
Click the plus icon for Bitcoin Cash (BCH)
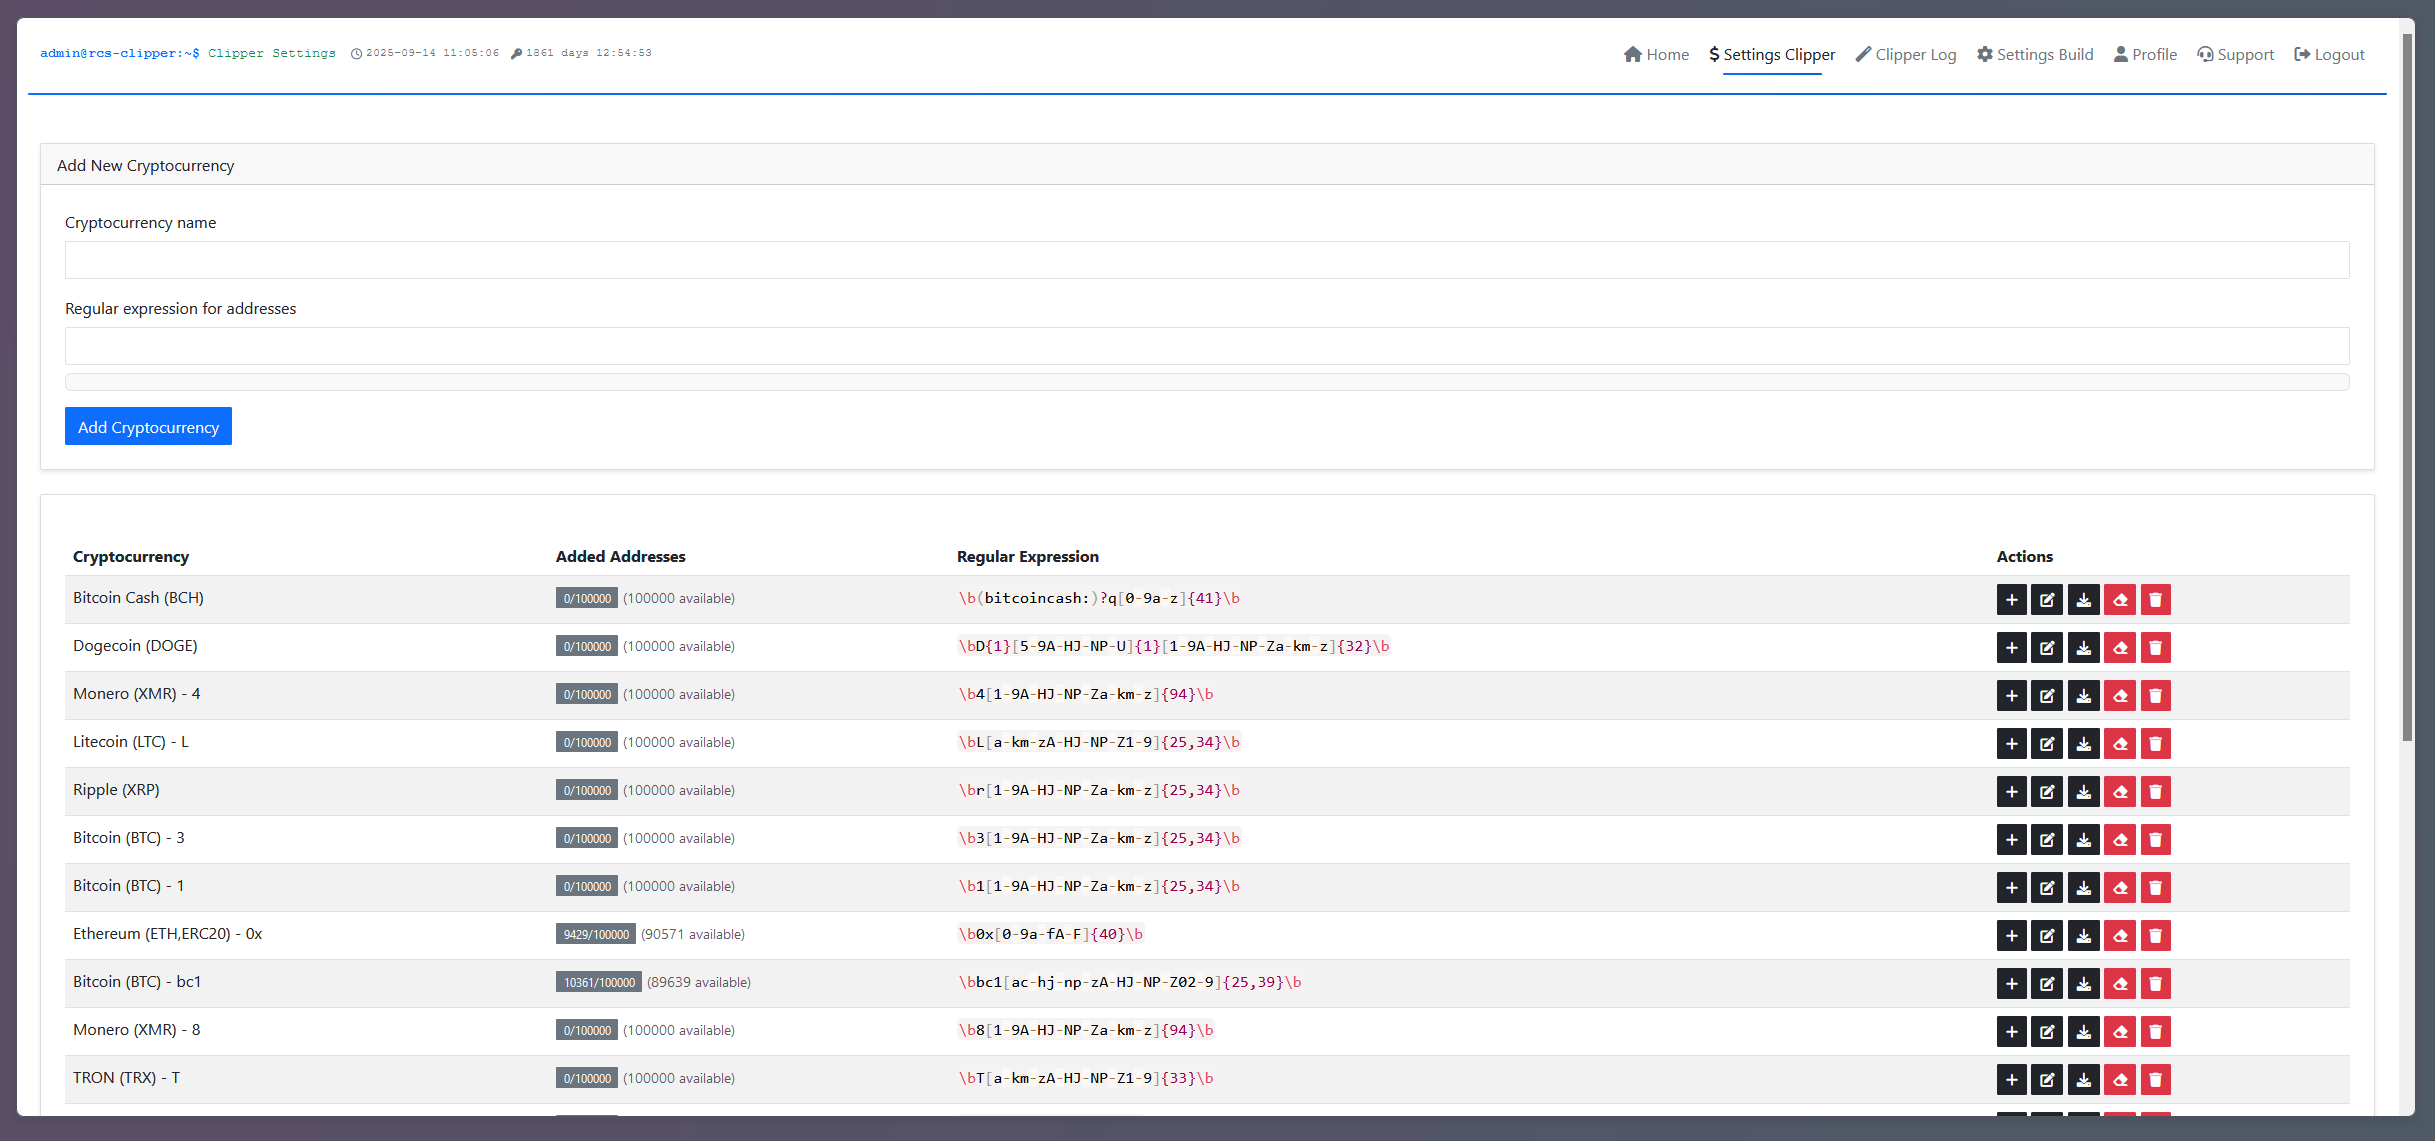[x=2011, y=599]
